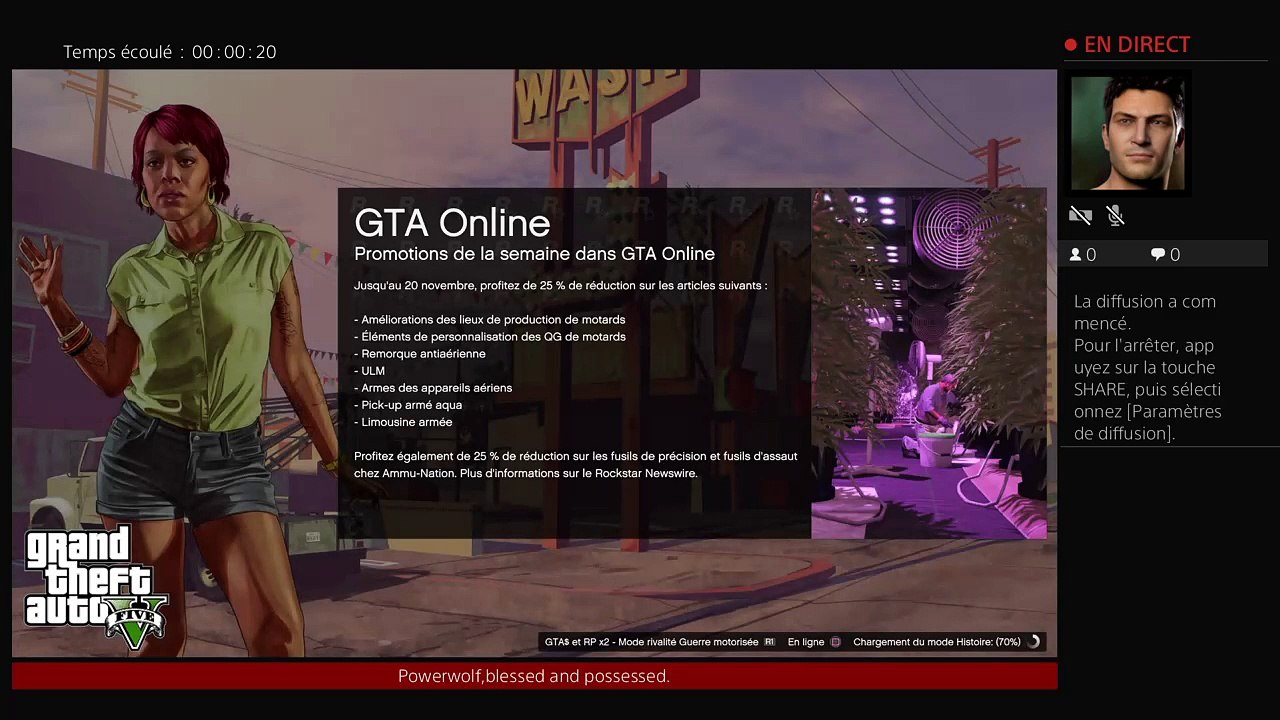Screen dimensions: 1280x720
Task: Click the muted microphone icon
Action: [x=1116, y=215]
